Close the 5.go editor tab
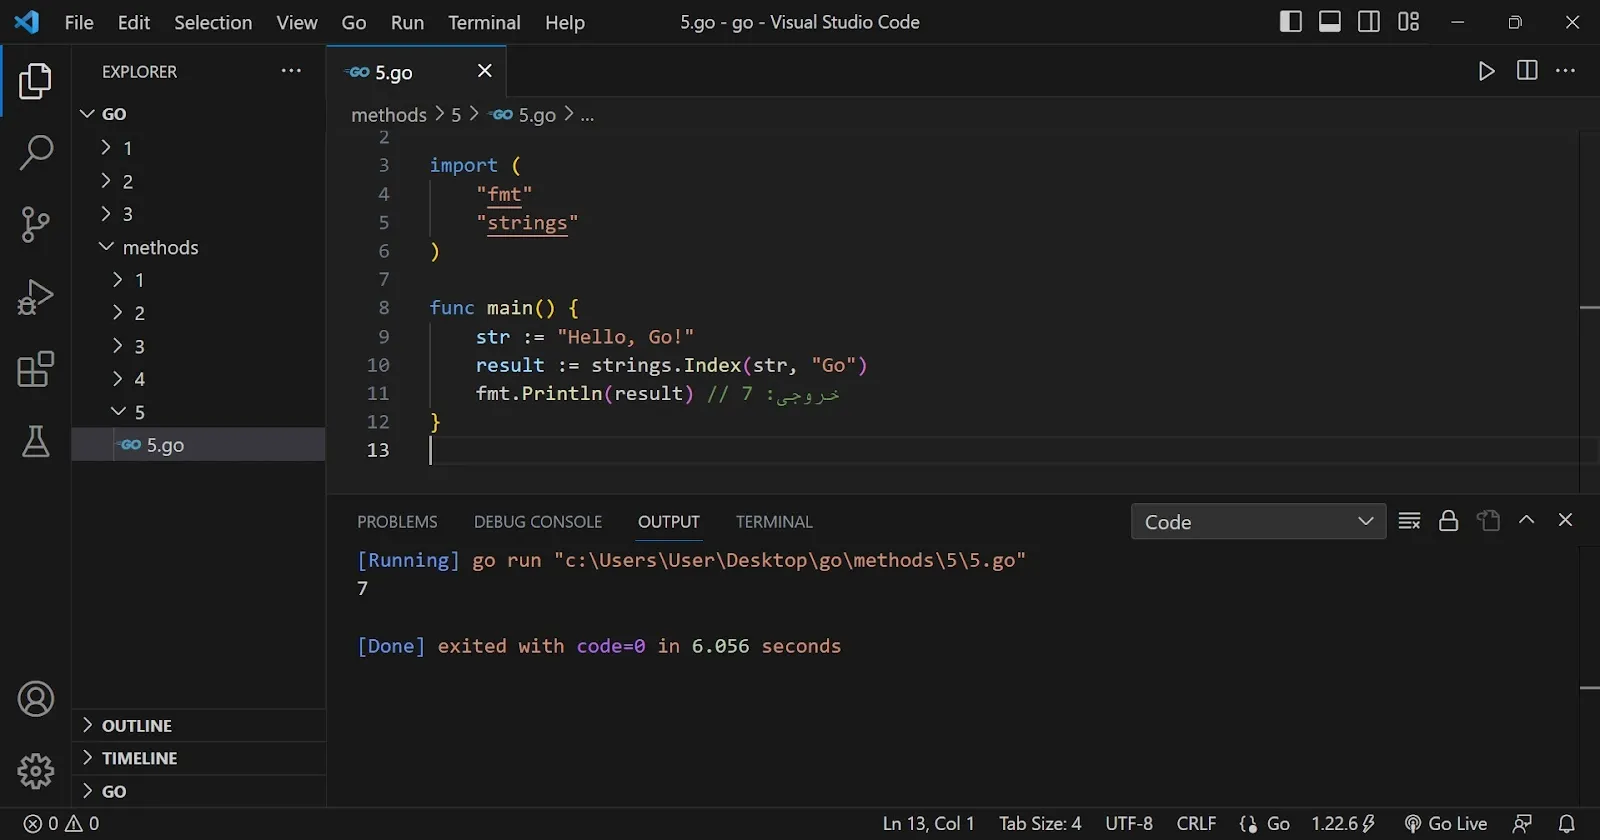1600x840 pixels. 485,71
